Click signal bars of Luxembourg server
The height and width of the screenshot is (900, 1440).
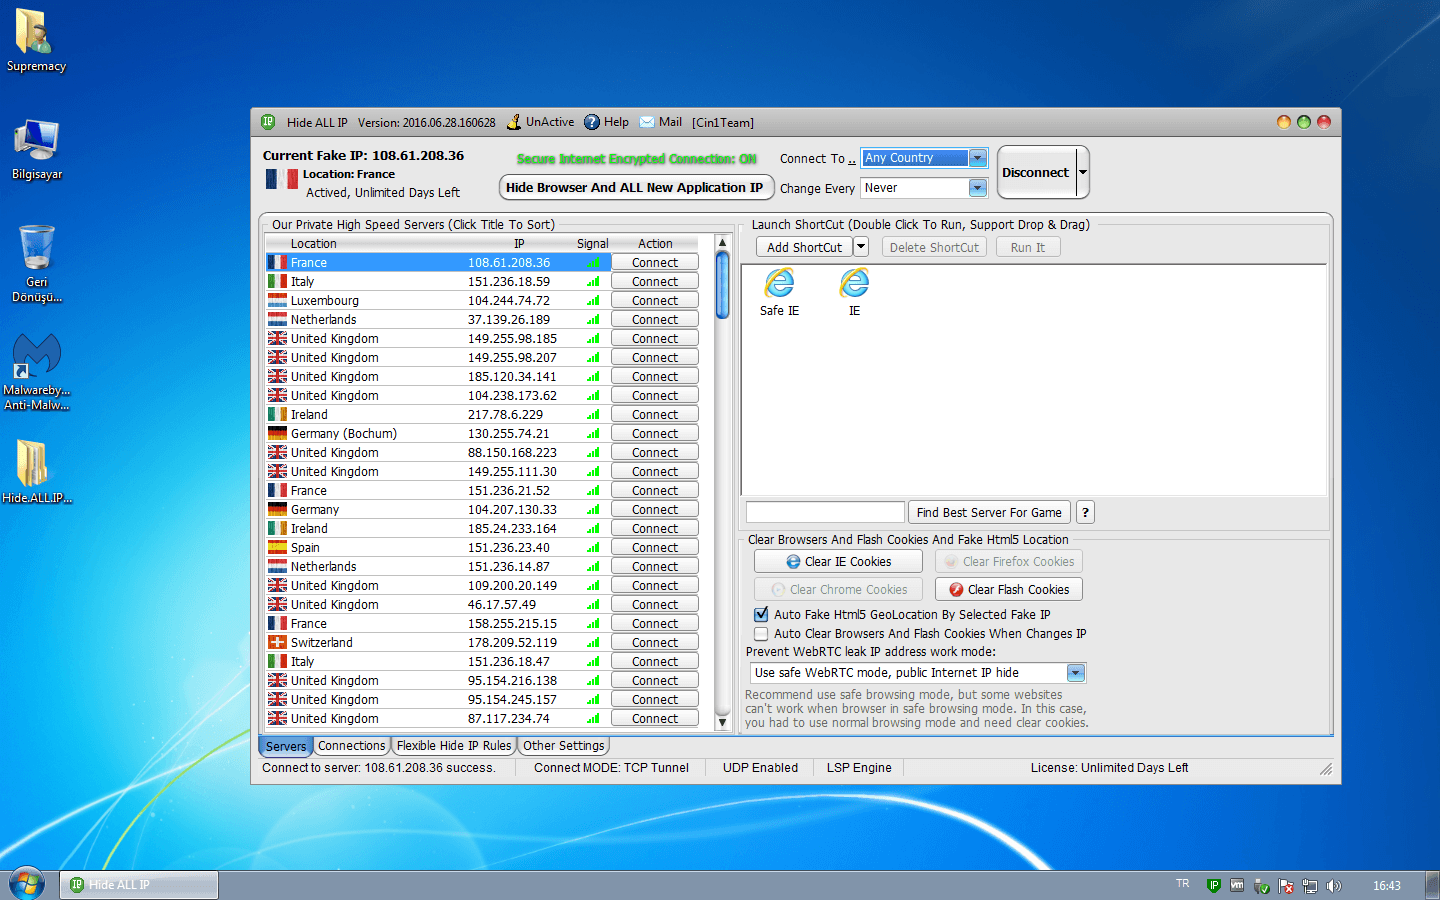(x=593, y=301)
